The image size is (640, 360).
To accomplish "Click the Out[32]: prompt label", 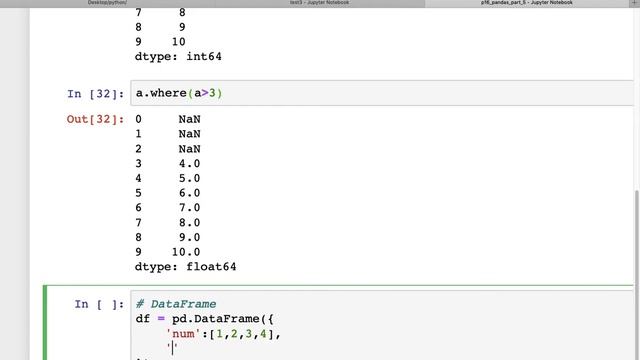I will [x=96, y=119].
